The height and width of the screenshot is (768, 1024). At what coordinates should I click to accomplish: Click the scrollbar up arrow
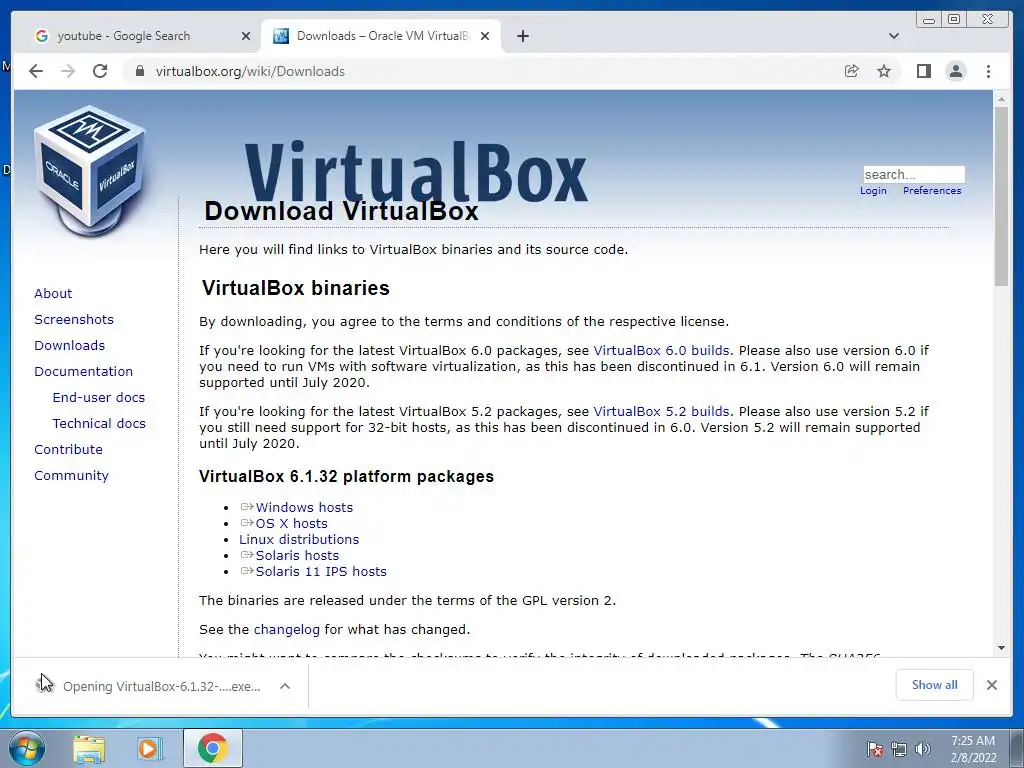point(1001,99)
